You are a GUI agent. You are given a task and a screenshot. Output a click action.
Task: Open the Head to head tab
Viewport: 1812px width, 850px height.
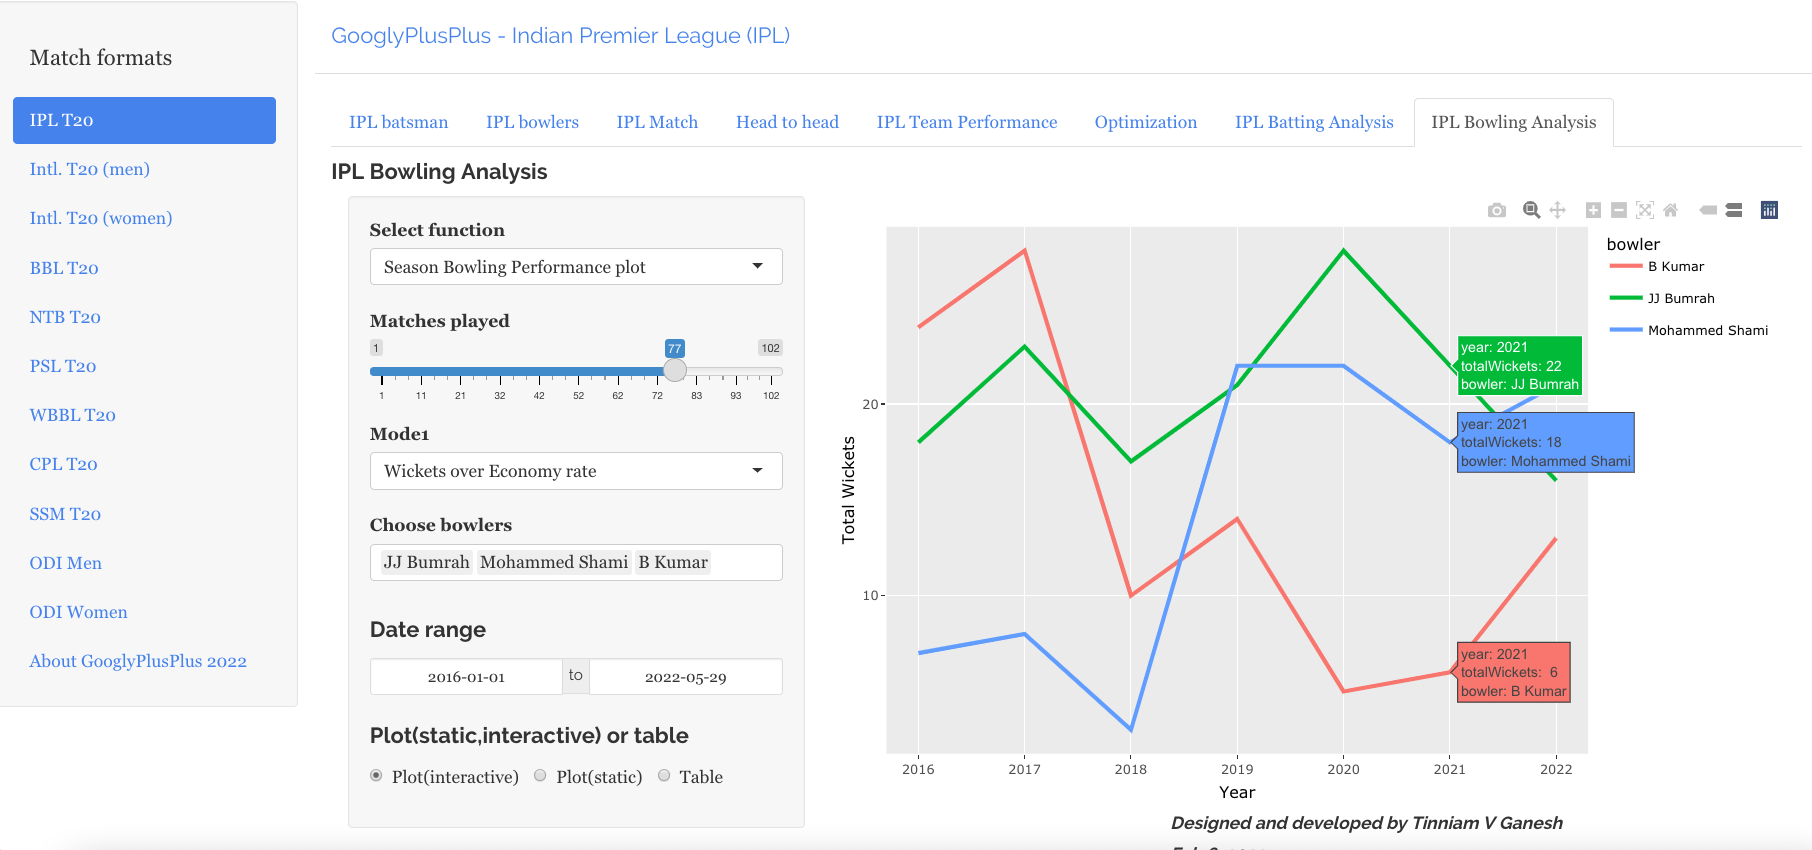point(787,122)
